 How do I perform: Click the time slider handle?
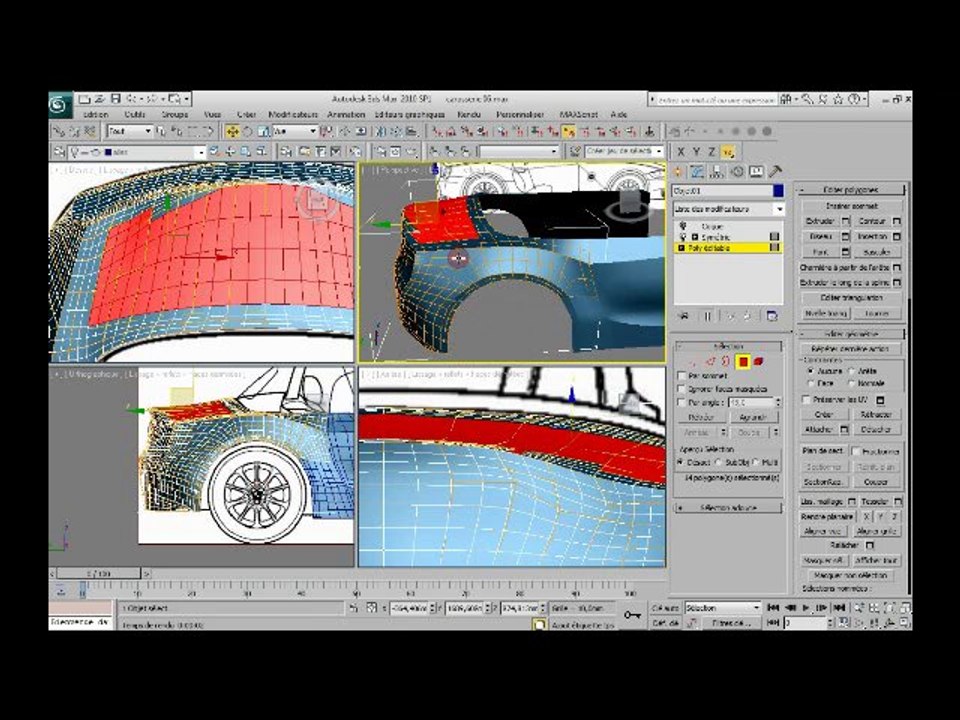[x=99, y=574]
